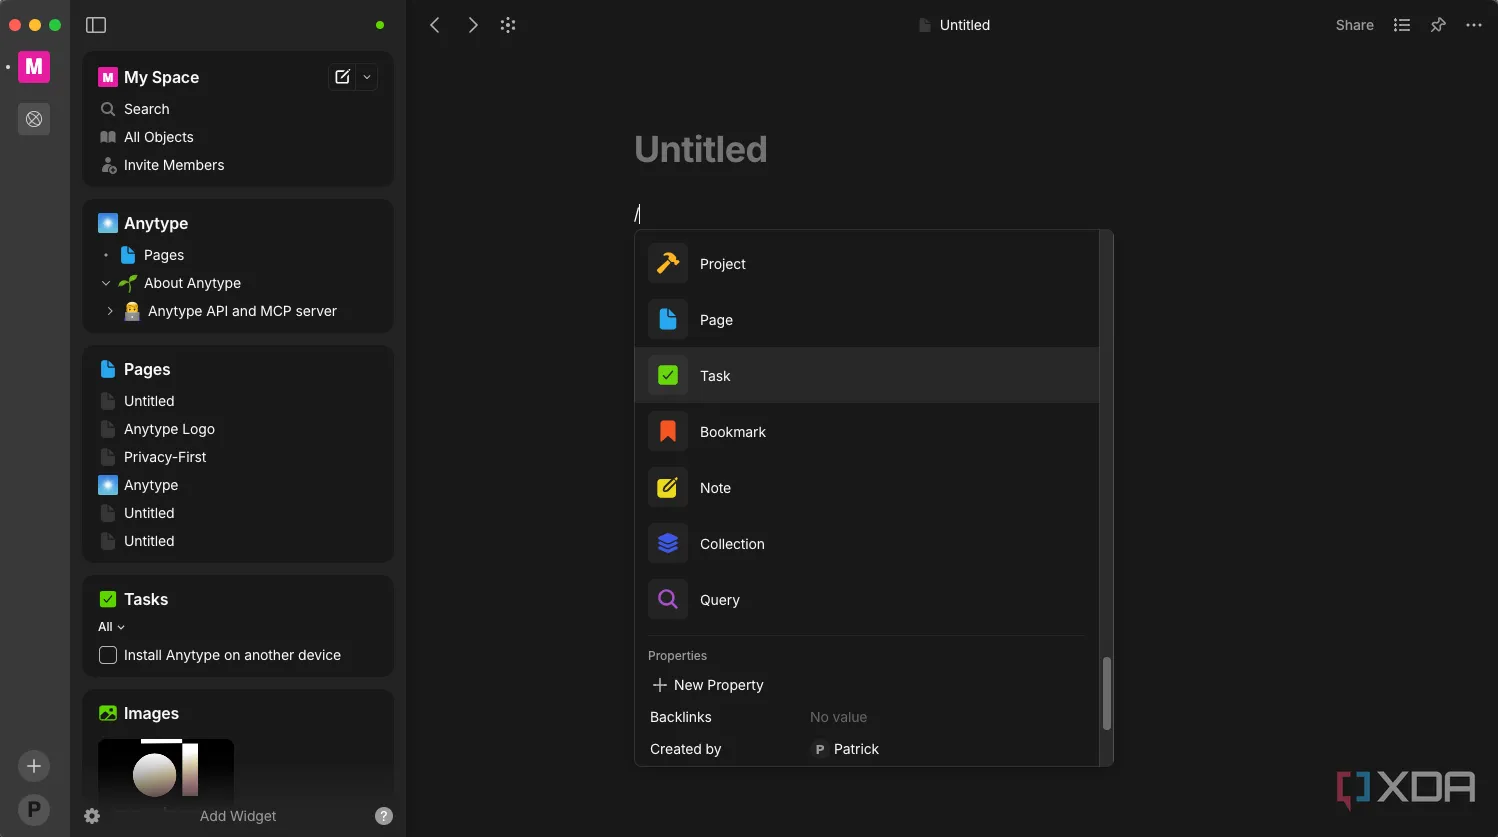1498x837 pixels.
Task: Open the My Space workspace avatar
Action: (x=34, y=67)
